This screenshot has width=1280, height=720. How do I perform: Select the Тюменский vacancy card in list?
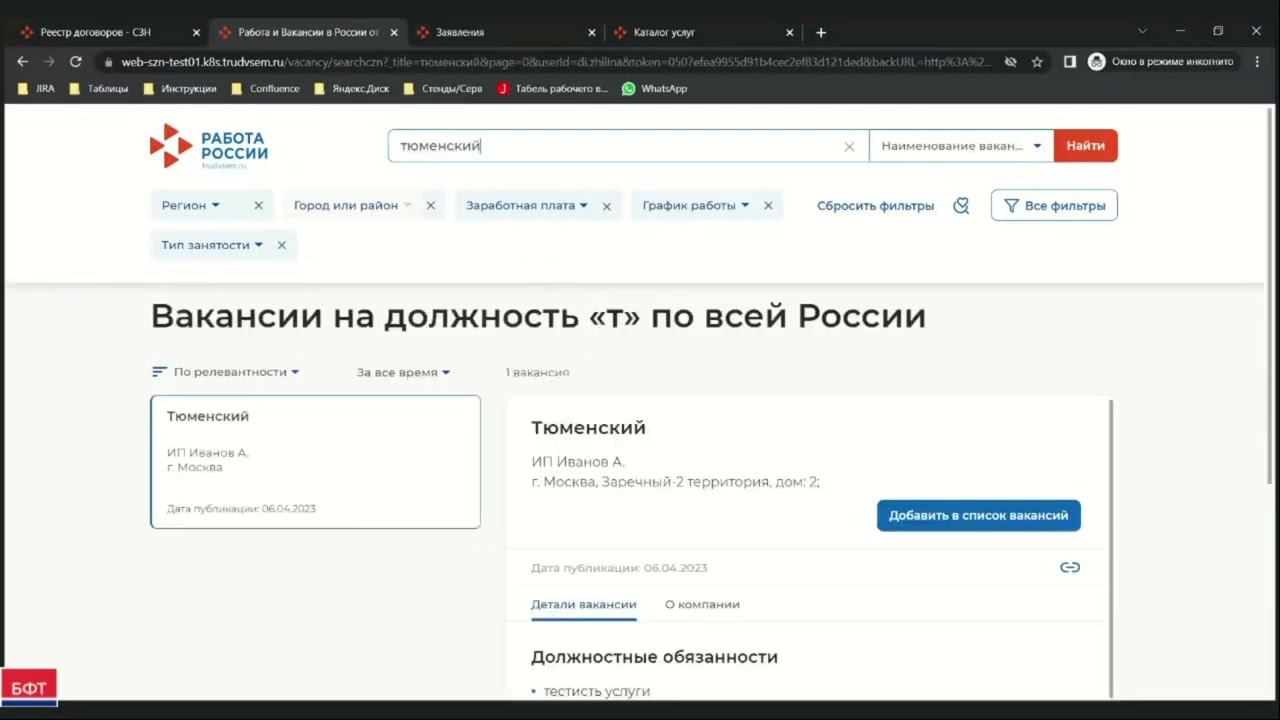(x=315, y=461)
